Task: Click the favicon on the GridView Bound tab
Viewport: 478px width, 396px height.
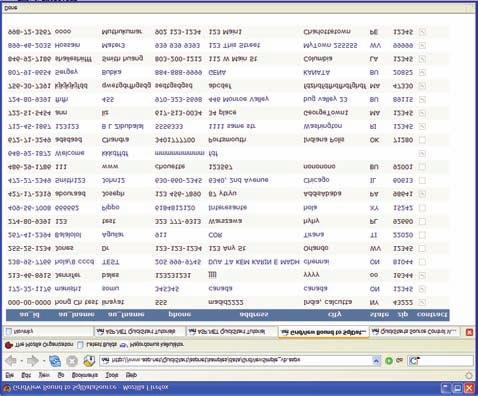Action: click(284, 332)
